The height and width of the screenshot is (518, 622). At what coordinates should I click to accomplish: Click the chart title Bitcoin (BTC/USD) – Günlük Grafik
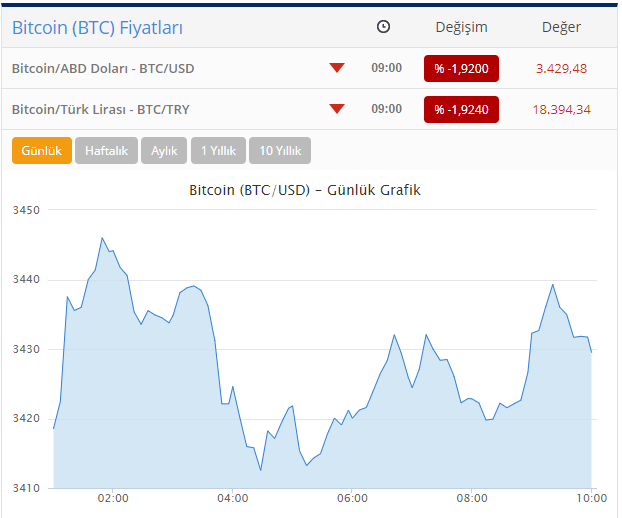[x=305, y=190]
